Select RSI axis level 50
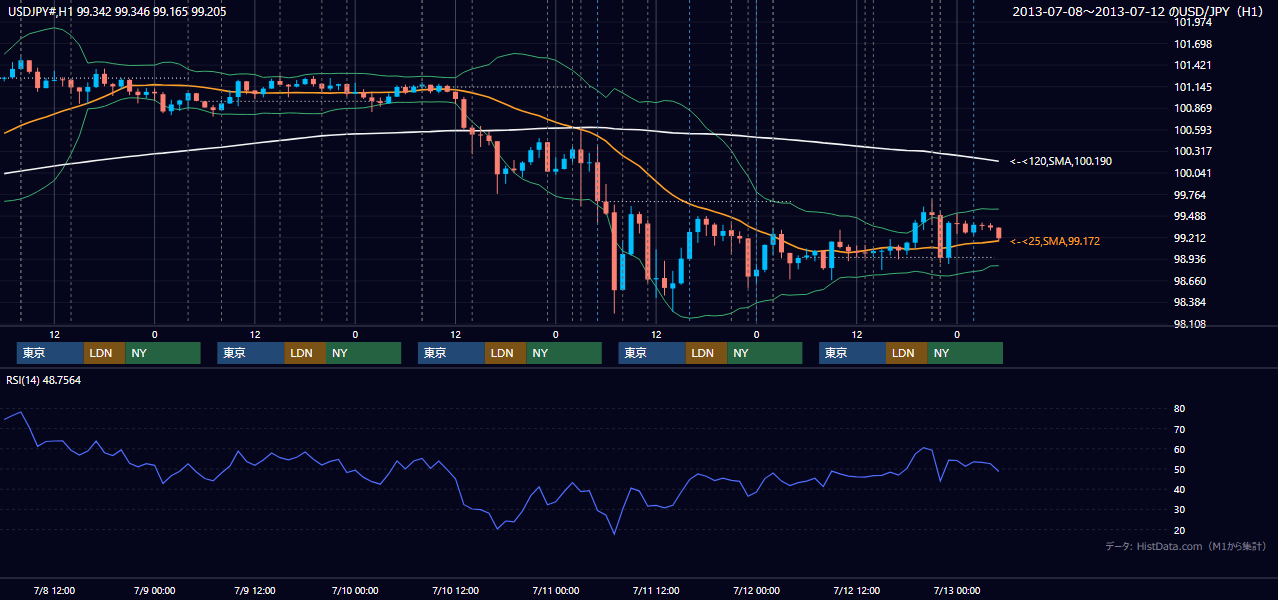 click(1180, 469)
